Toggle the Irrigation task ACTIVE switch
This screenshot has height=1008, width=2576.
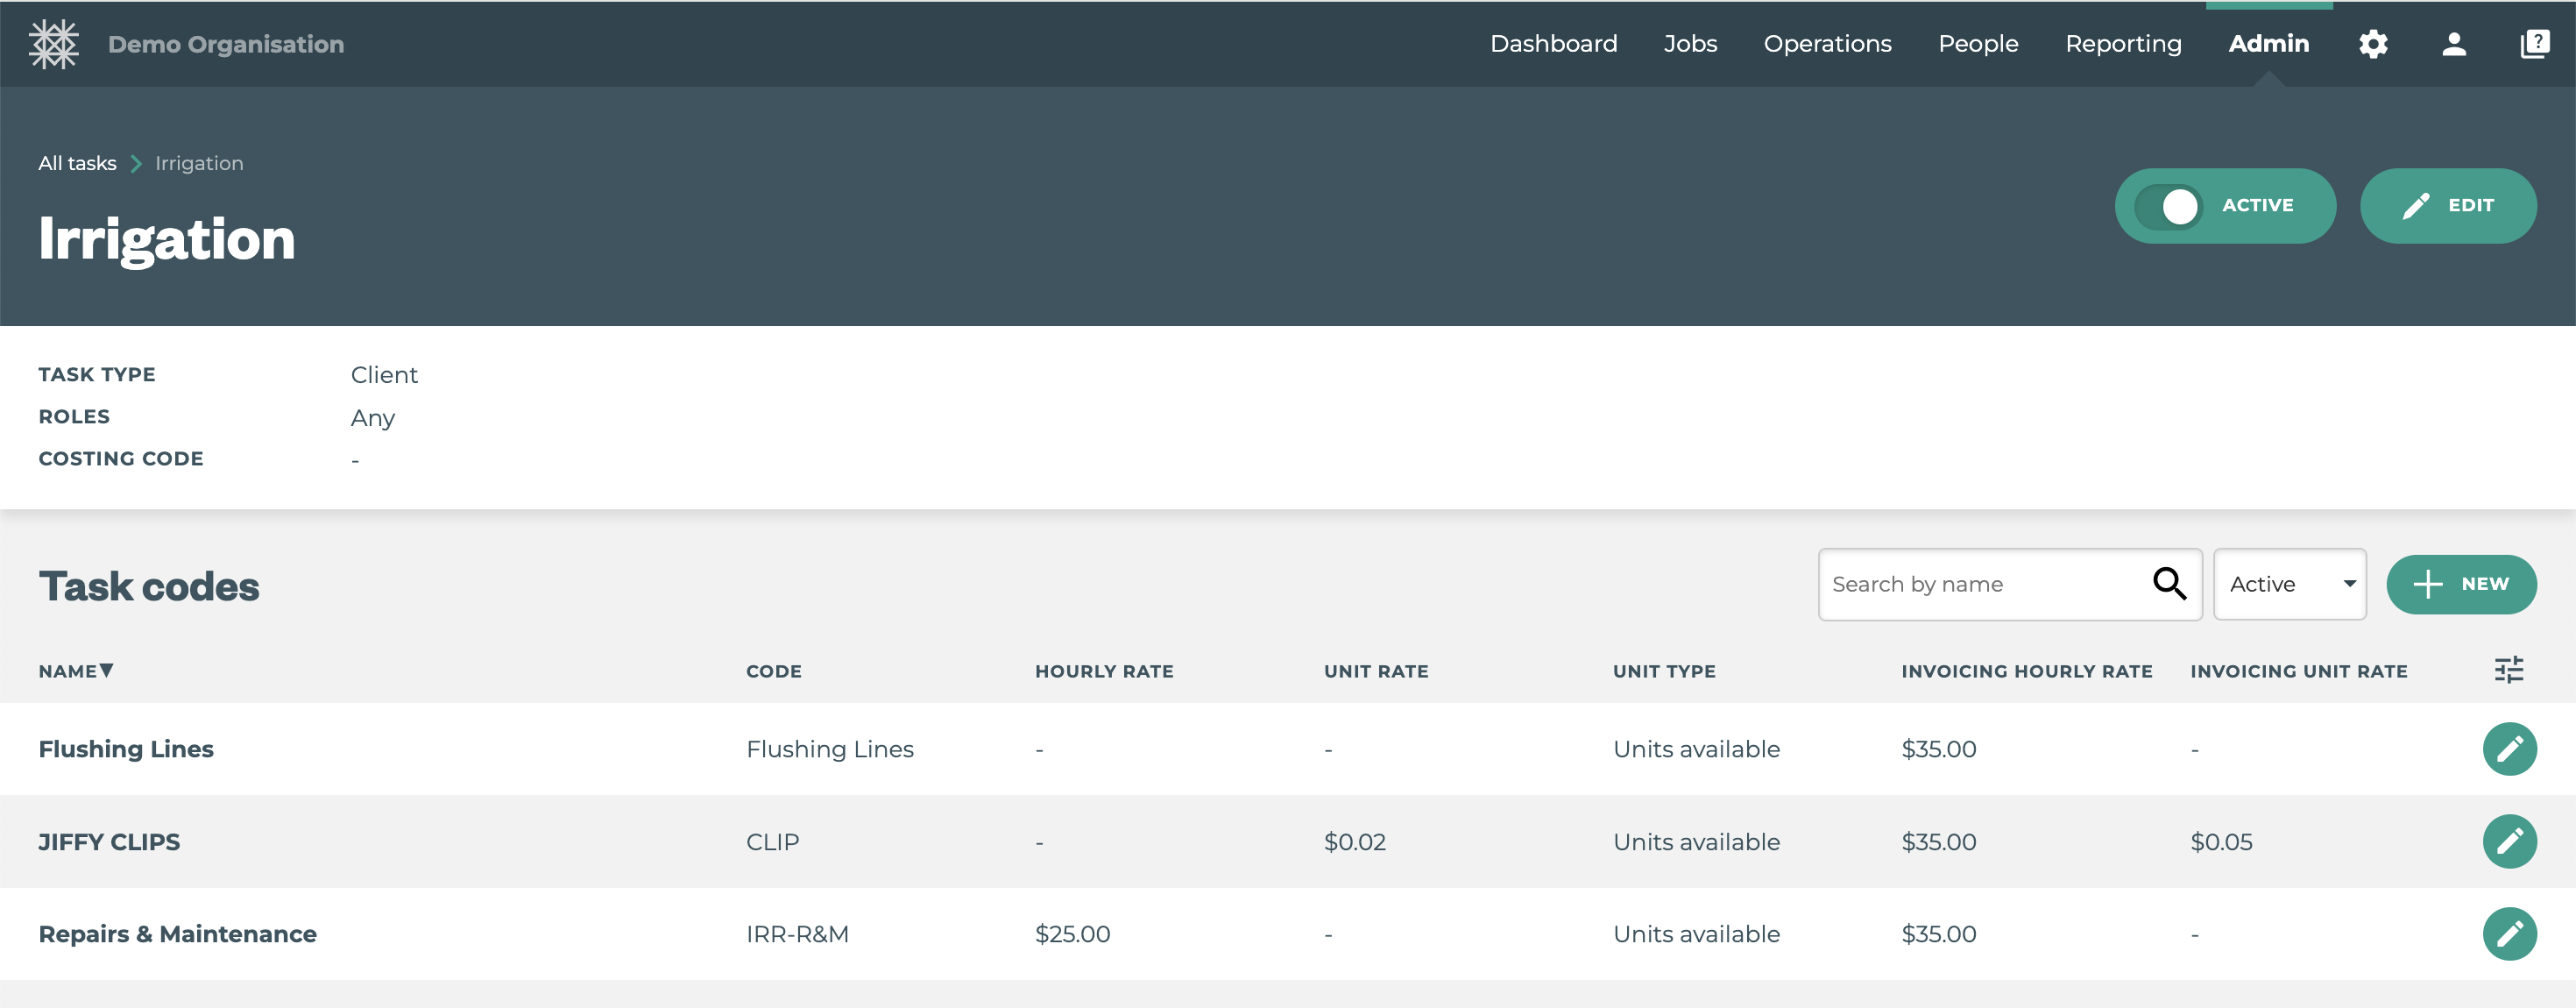(2170, 206)
